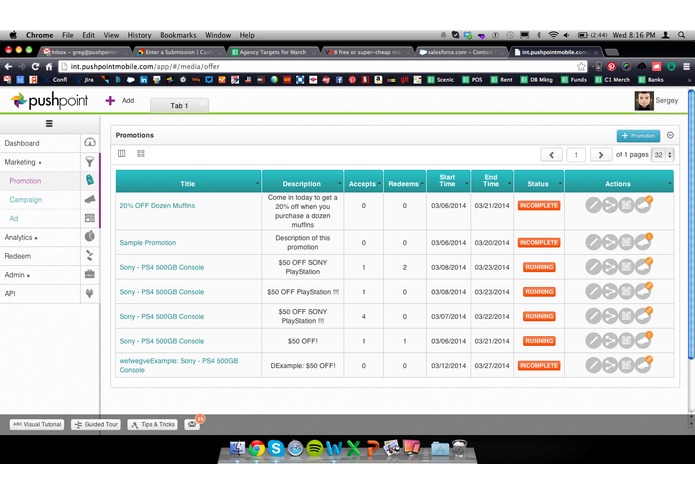Open the page size 32 stepper
This screenshot has width=695, height=494.
point(663,155)
